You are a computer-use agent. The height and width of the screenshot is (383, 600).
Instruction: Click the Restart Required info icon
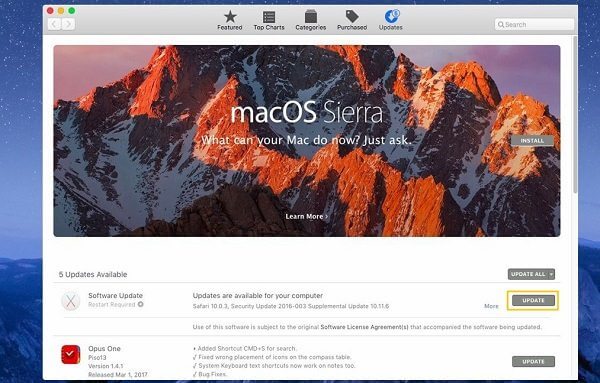click(141, 305)
